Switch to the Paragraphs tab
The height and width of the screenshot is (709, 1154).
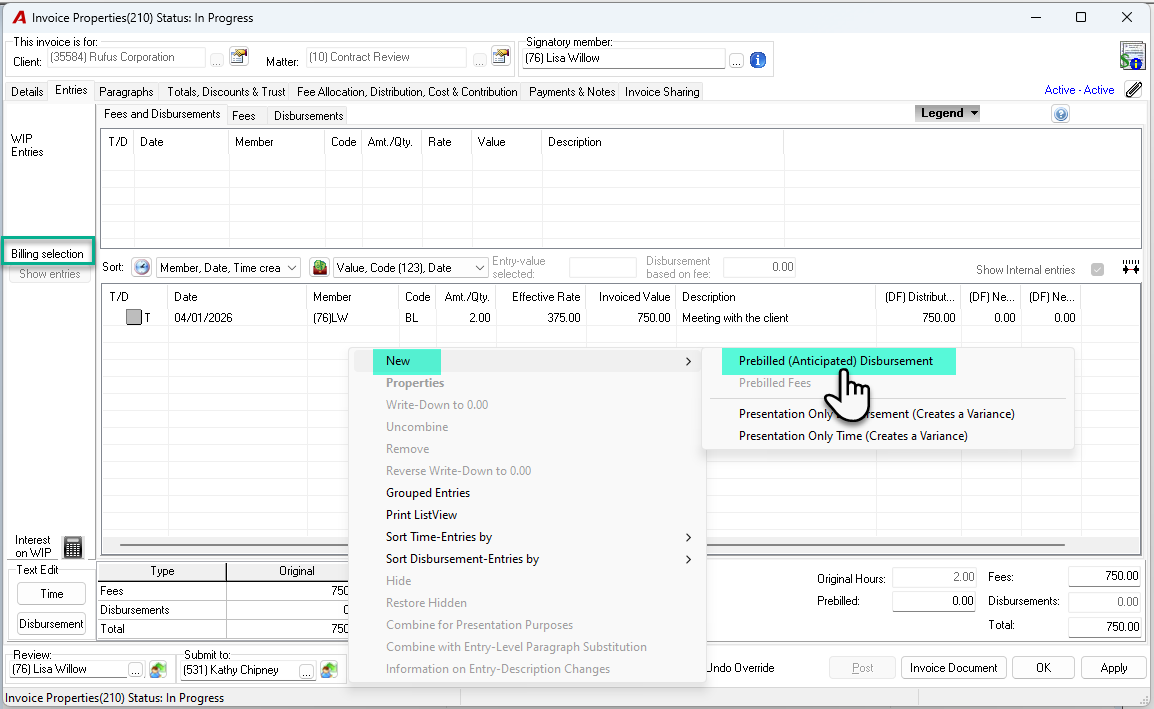pos(127,91)
